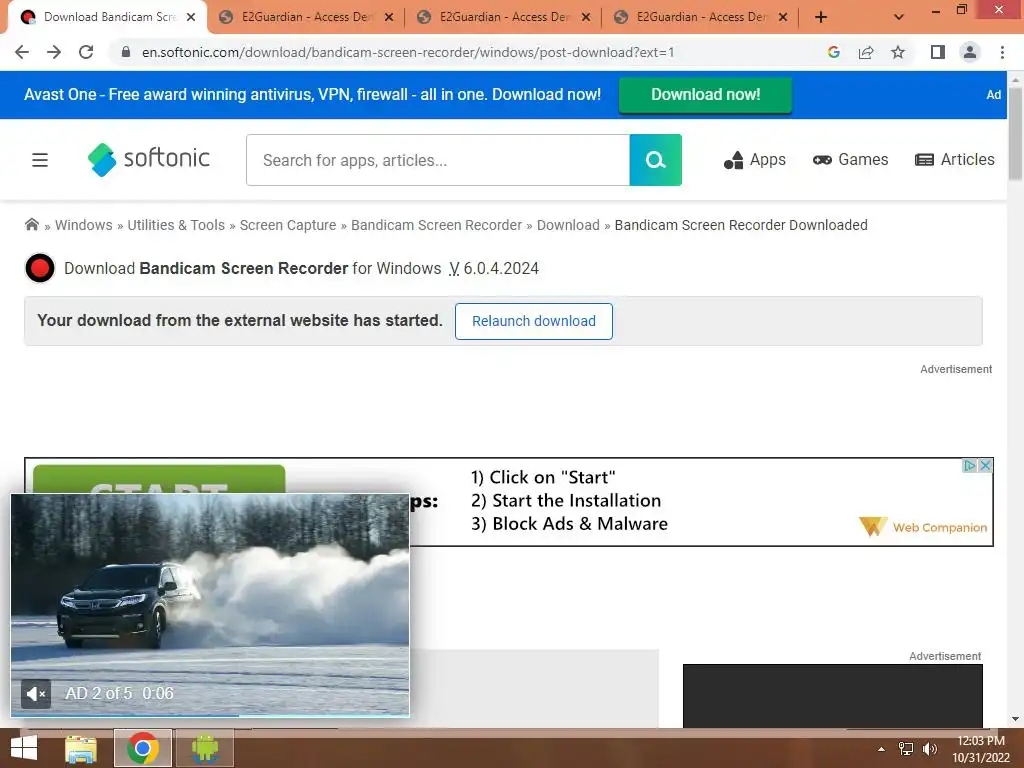Focus the search for apps field
Screen dimensions: 1024x768
click(438, 160)
